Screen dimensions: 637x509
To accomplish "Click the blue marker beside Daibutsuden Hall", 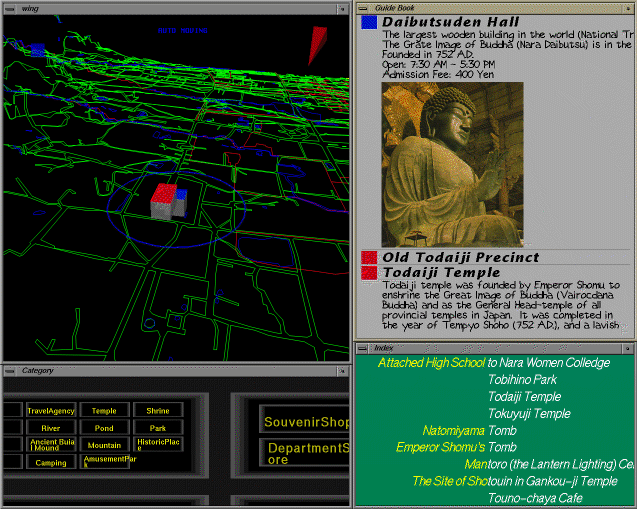I will [369, 22].
